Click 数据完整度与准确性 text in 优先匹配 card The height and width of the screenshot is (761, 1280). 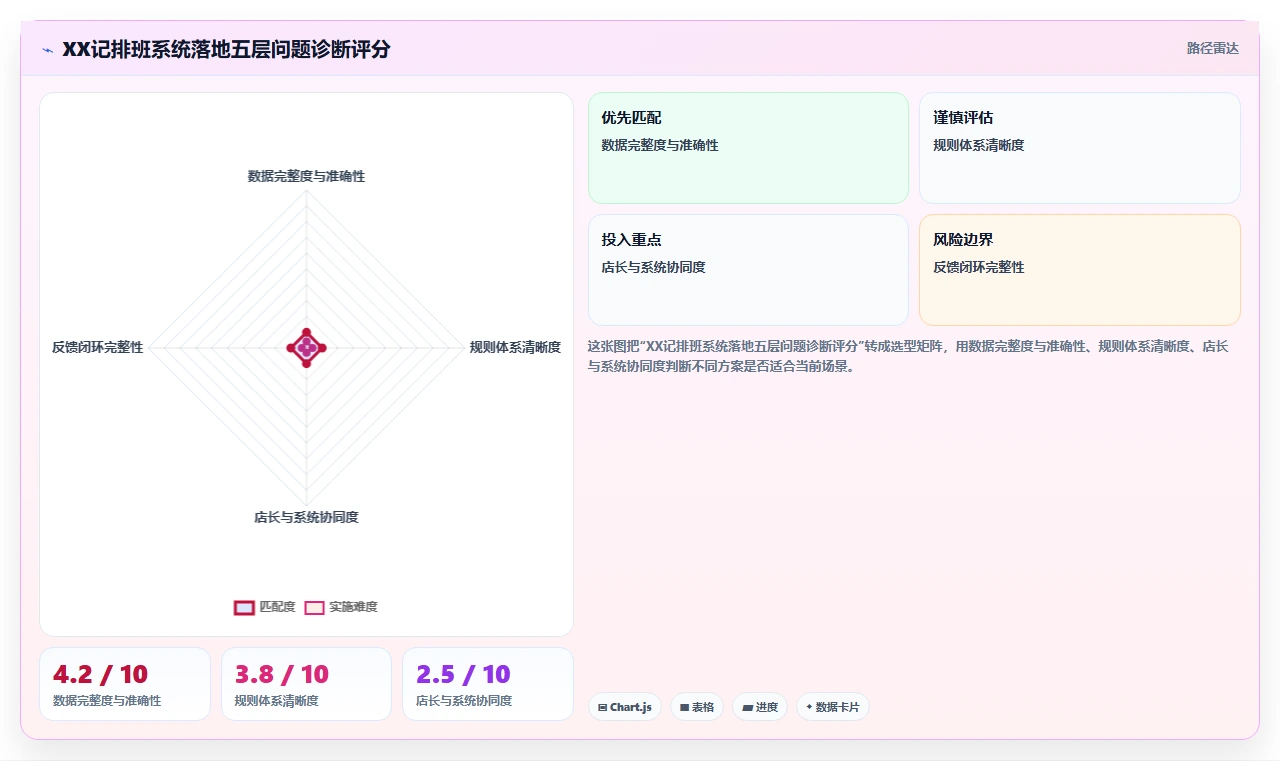(660, 145)
